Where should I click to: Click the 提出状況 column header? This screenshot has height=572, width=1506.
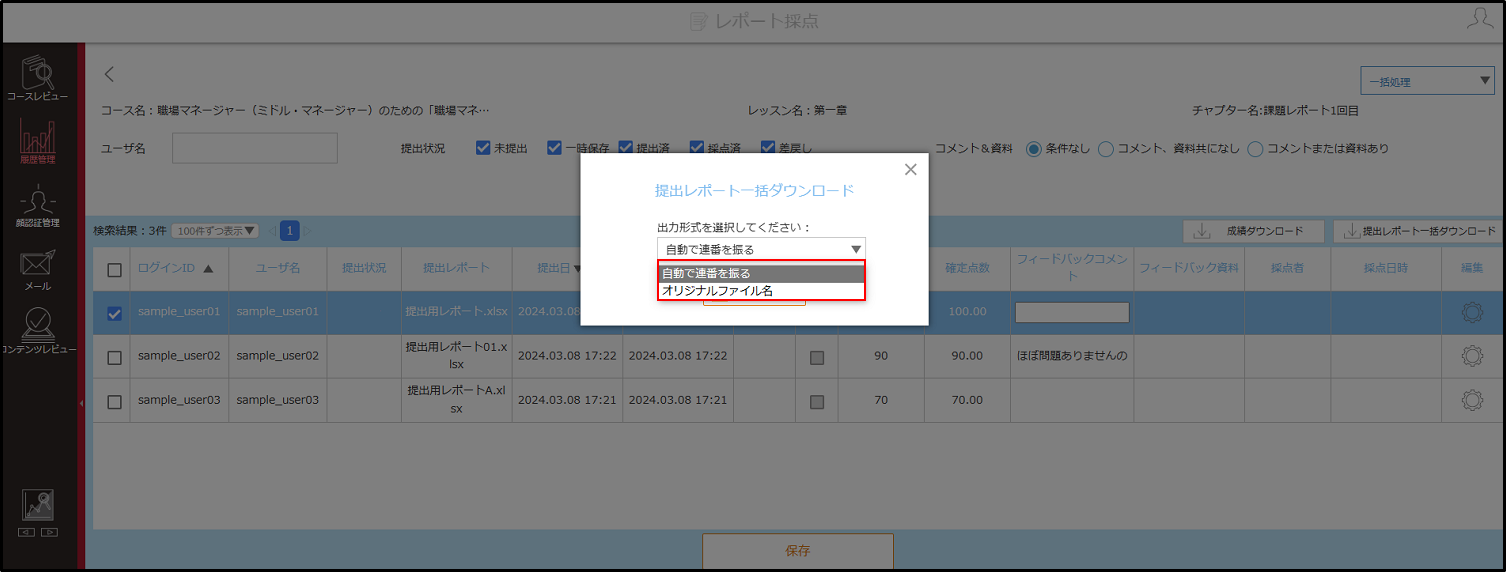coord(364,268)
